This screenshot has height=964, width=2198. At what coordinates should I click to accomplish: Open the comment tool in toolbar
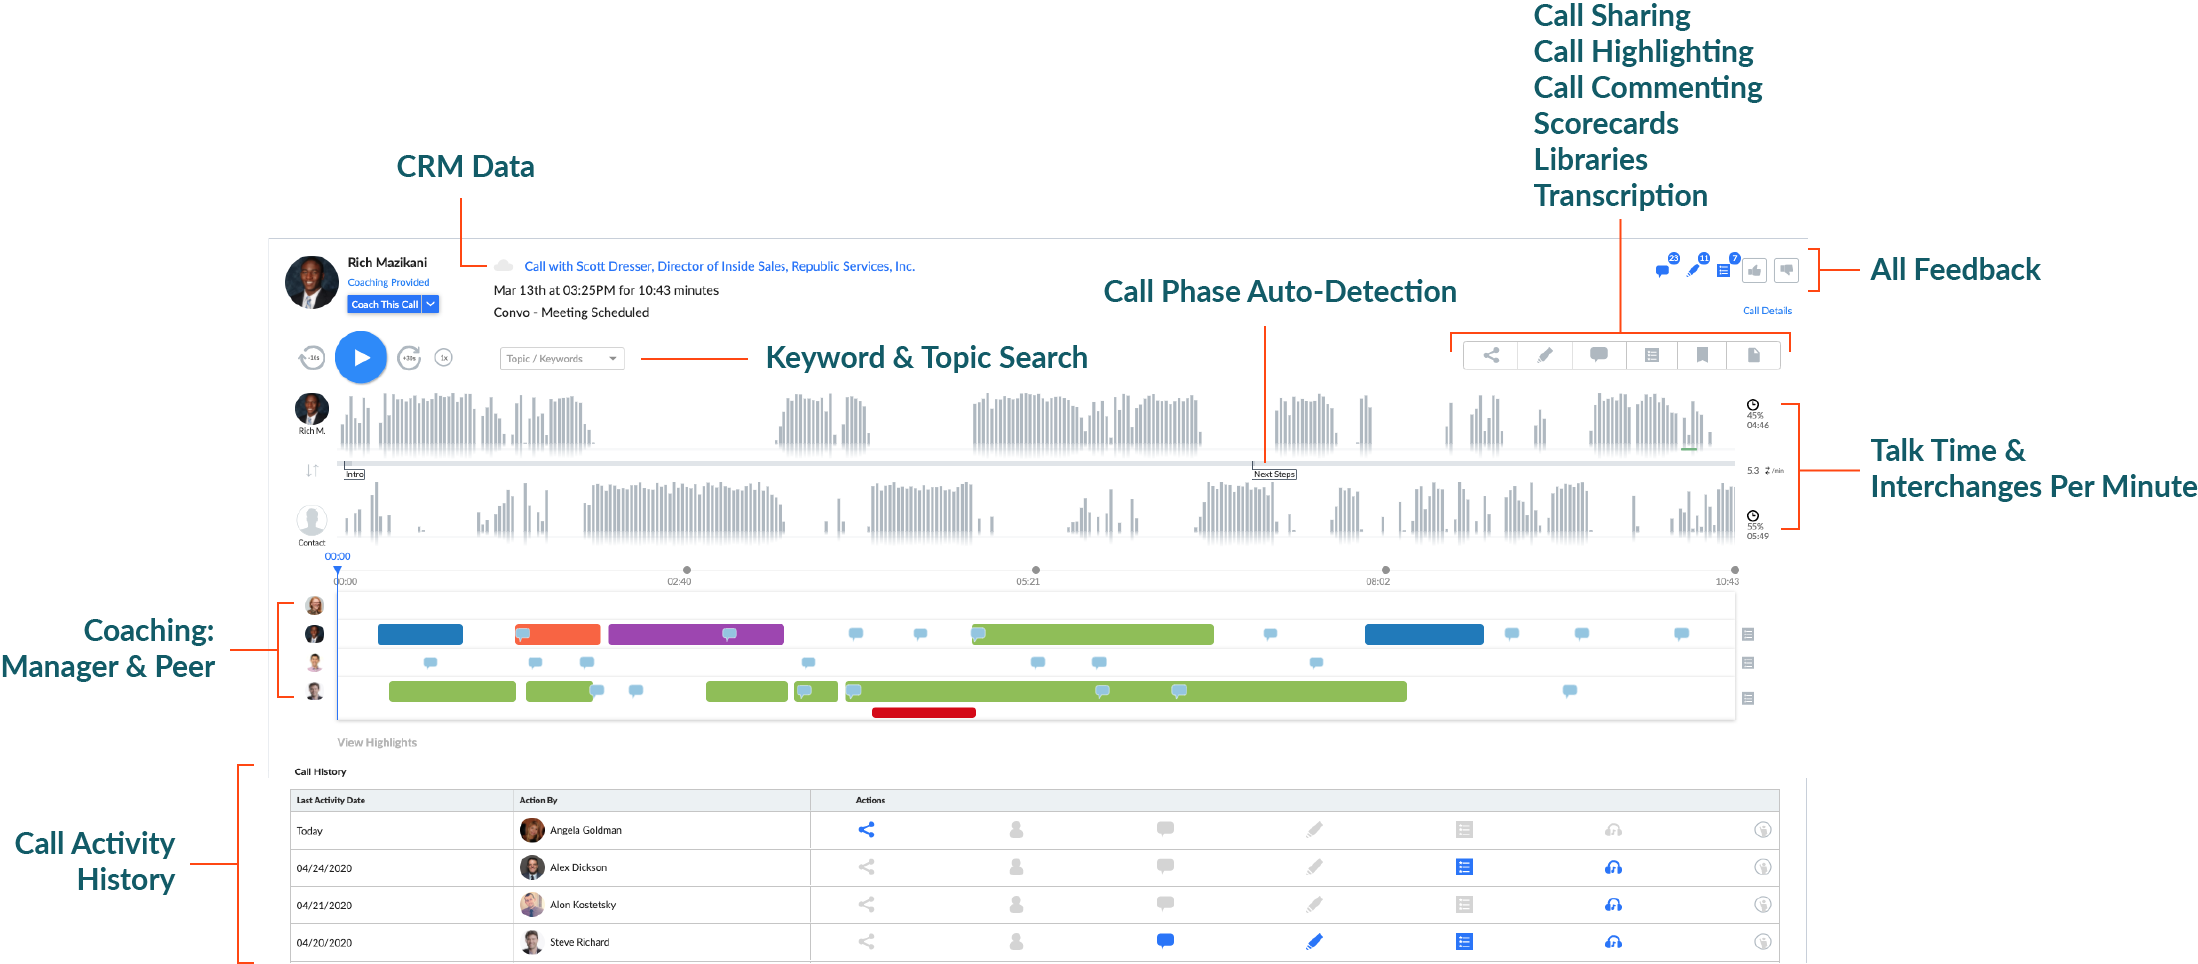(x=1599, y=355)
